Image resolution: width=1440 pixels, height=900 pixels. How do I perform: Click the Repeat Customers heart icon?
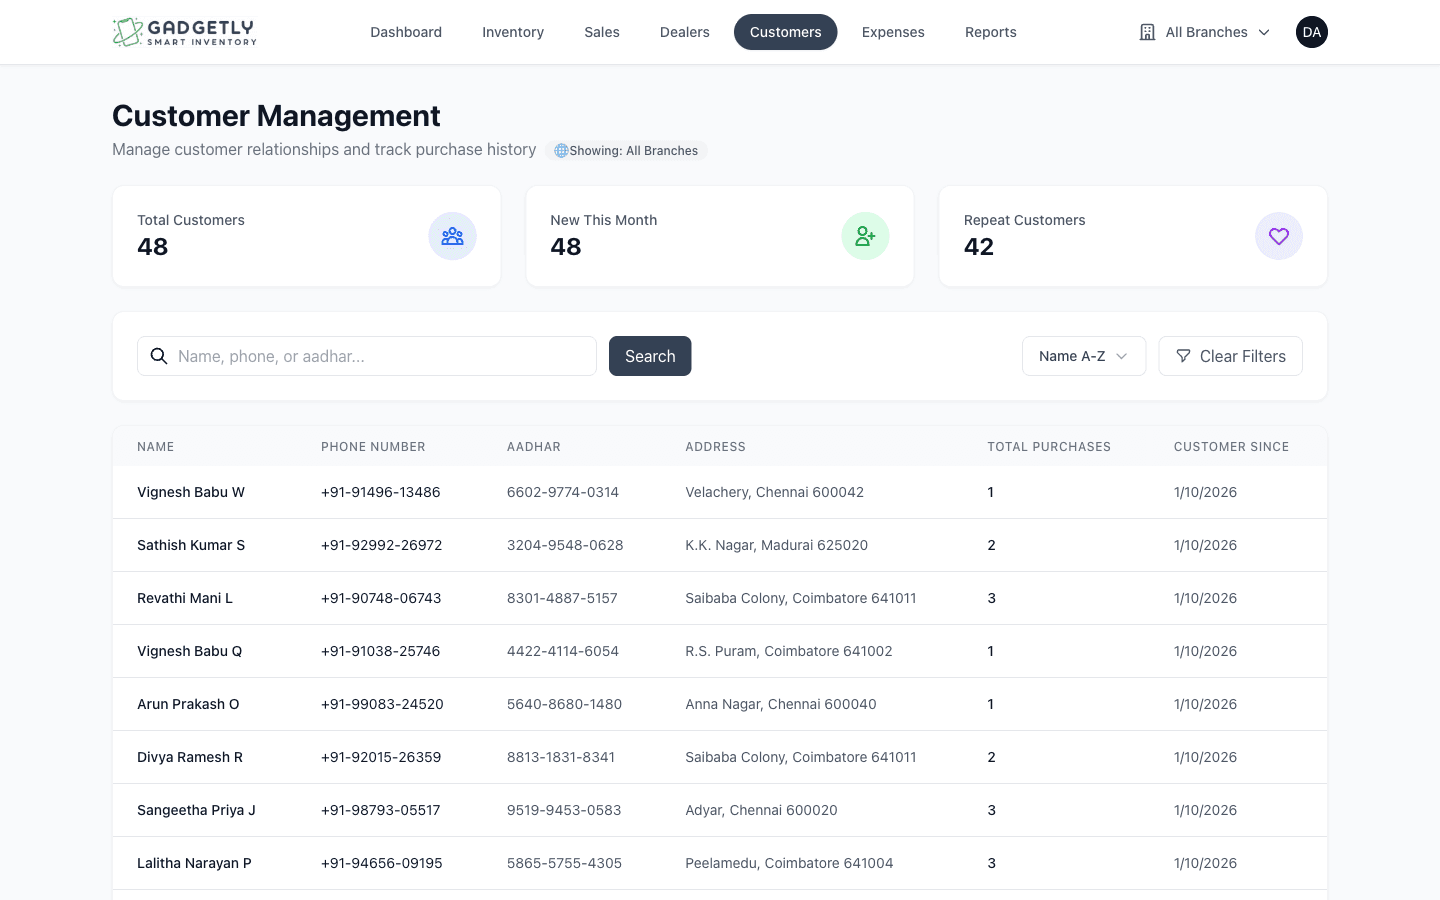pos(1278,236)
